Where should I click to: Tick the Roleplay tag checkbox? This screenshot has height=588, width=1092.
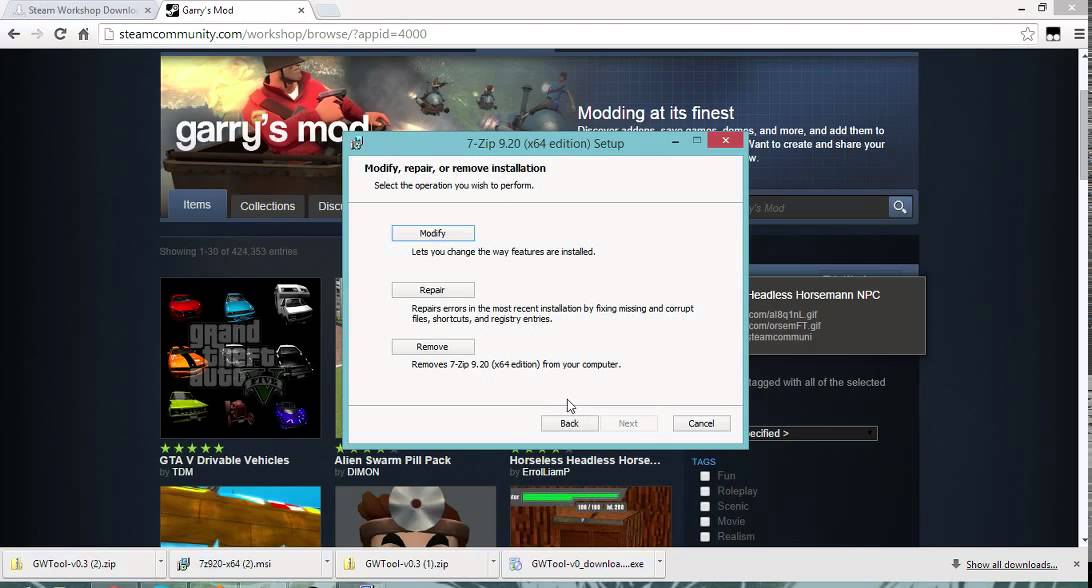(705, 491)
